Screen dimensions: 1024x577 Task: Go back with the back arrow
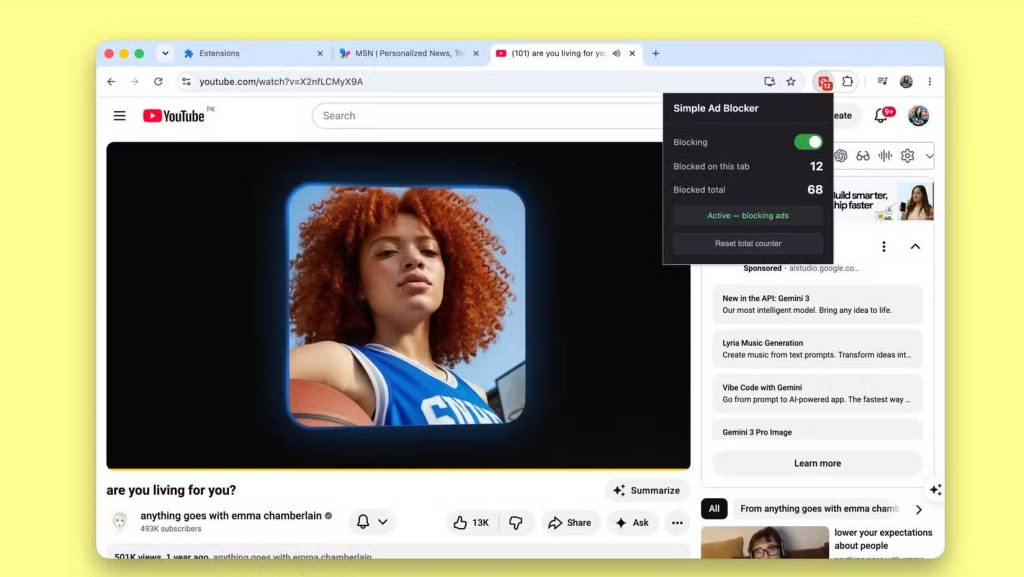coord(111,82)
